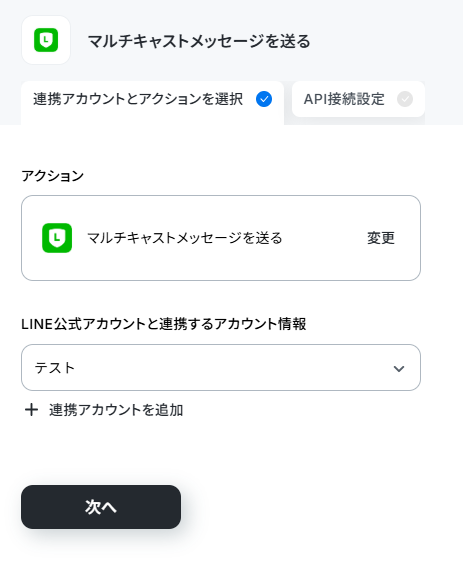Click the plus icon beside 連携アカウントを追加
The height and width of the screenshot is (577, 463).
31,410
